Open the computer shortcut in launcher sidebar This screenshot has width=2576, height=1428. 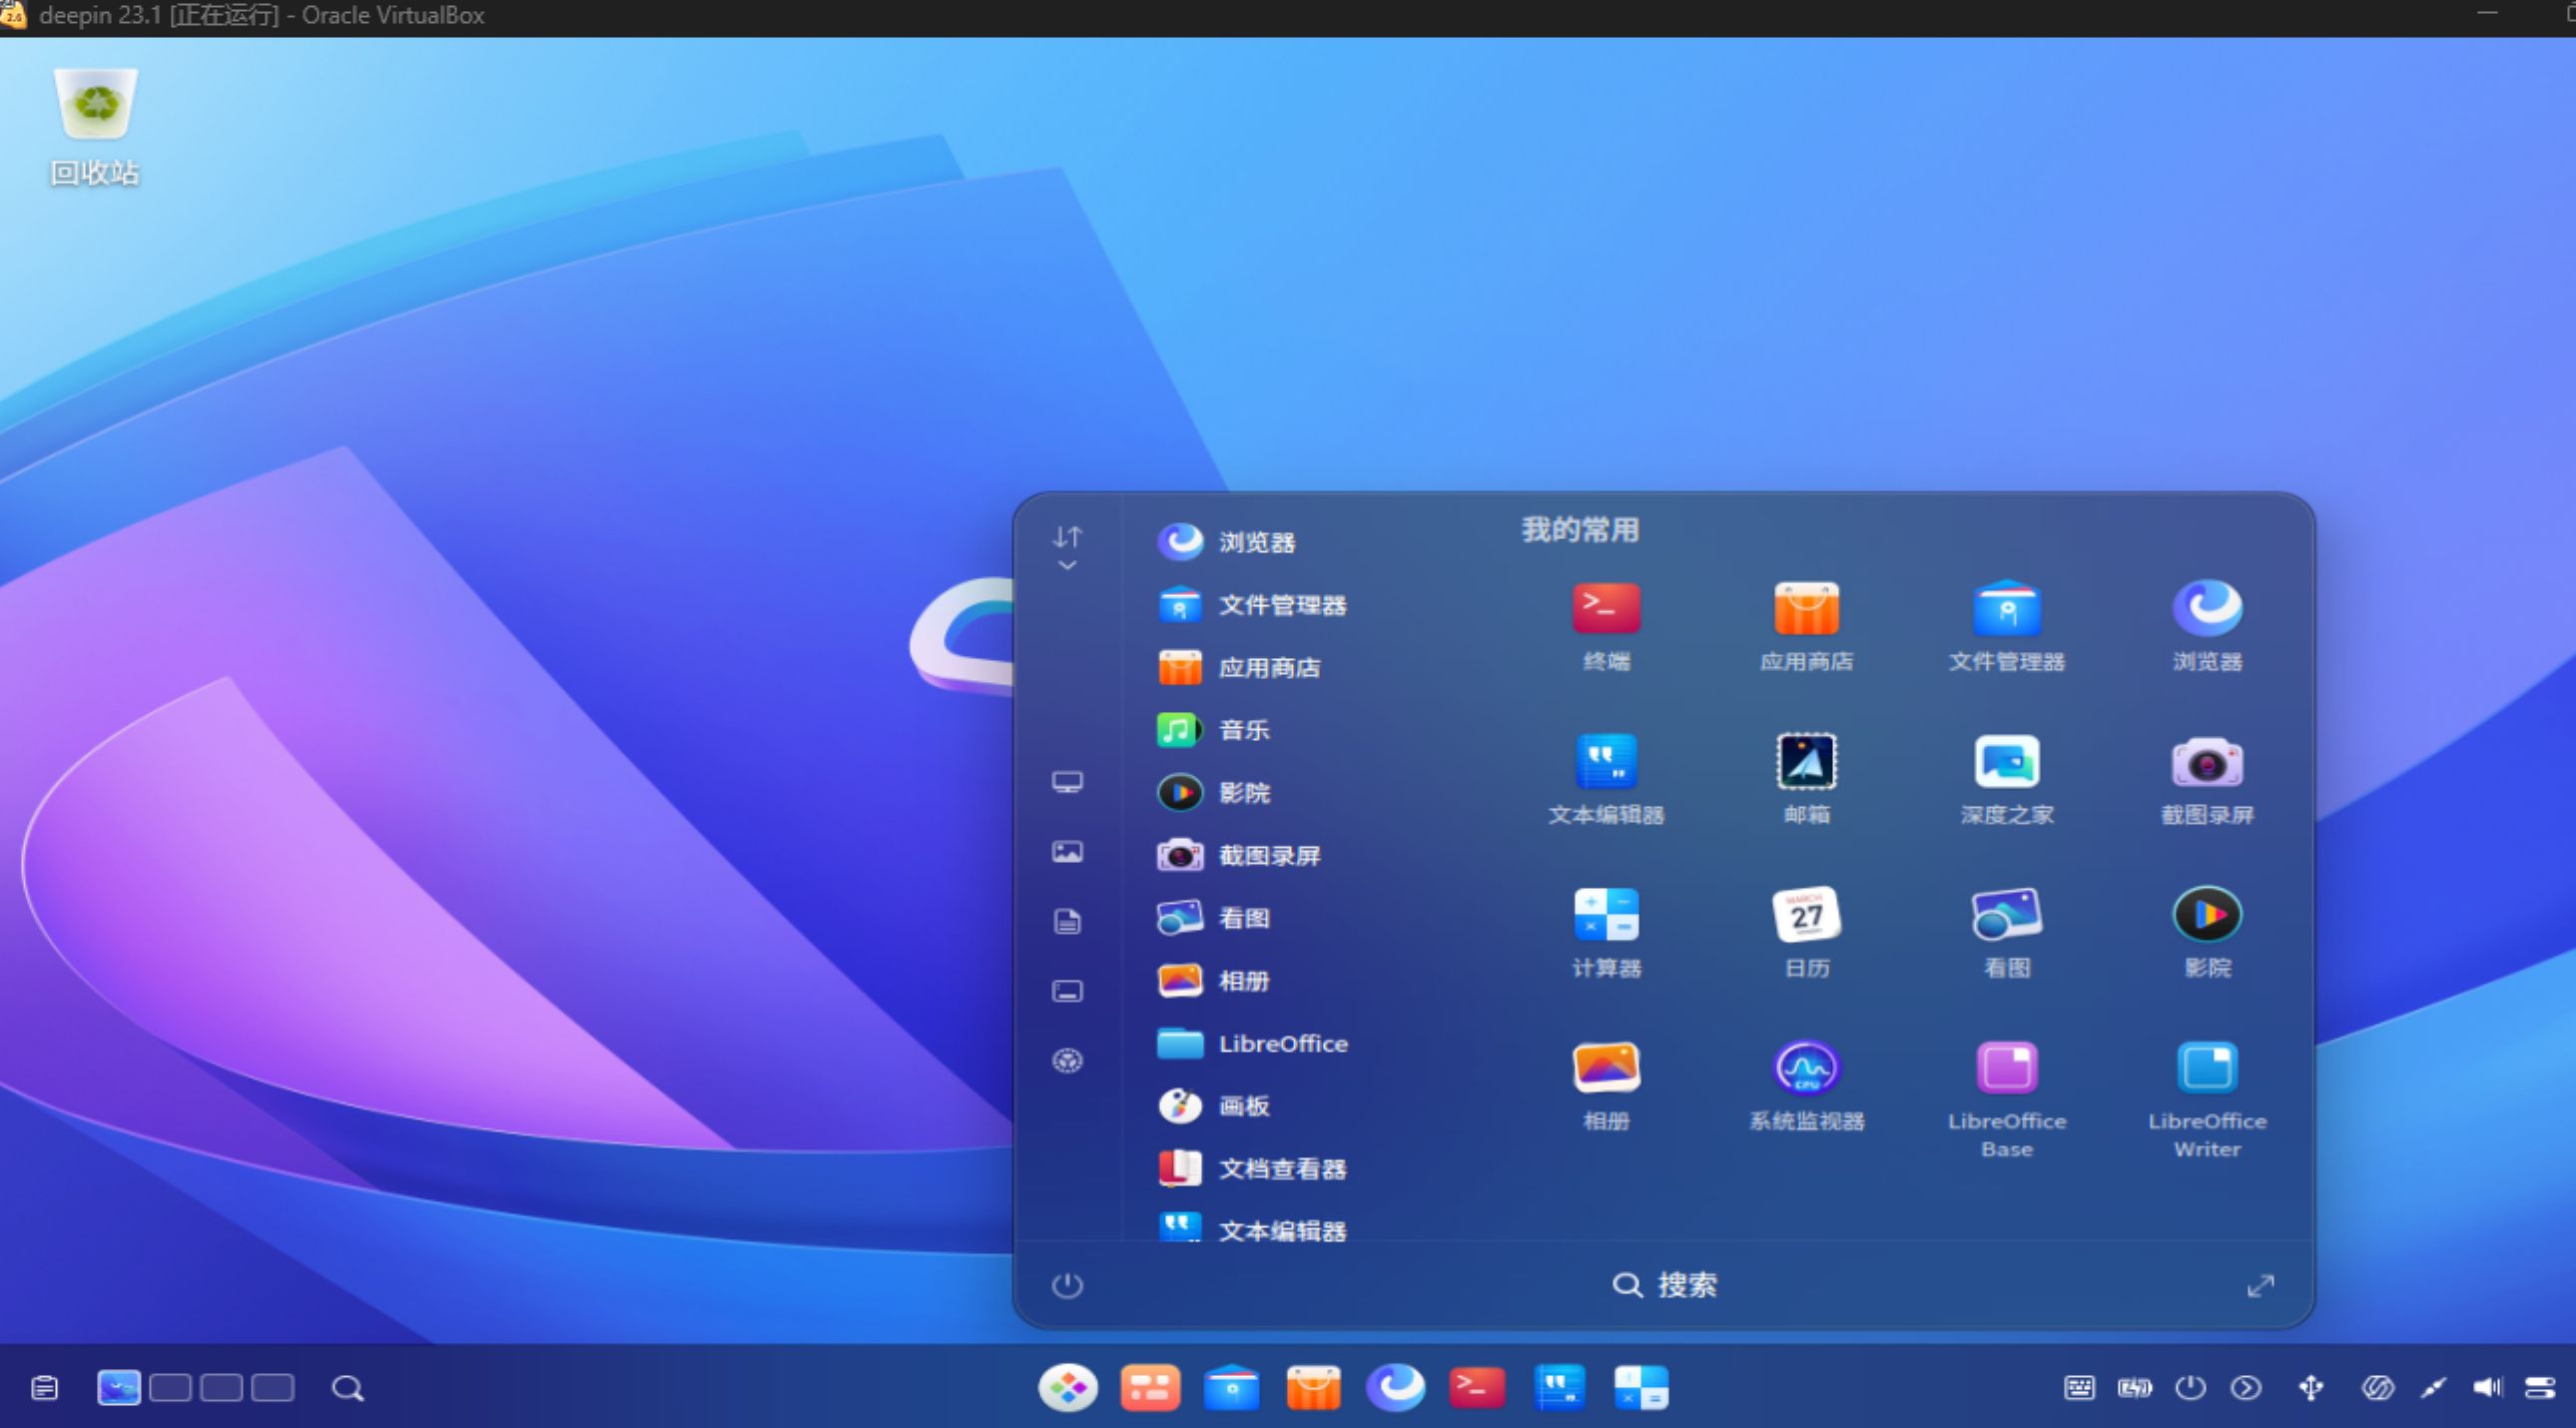(1067, 782)
